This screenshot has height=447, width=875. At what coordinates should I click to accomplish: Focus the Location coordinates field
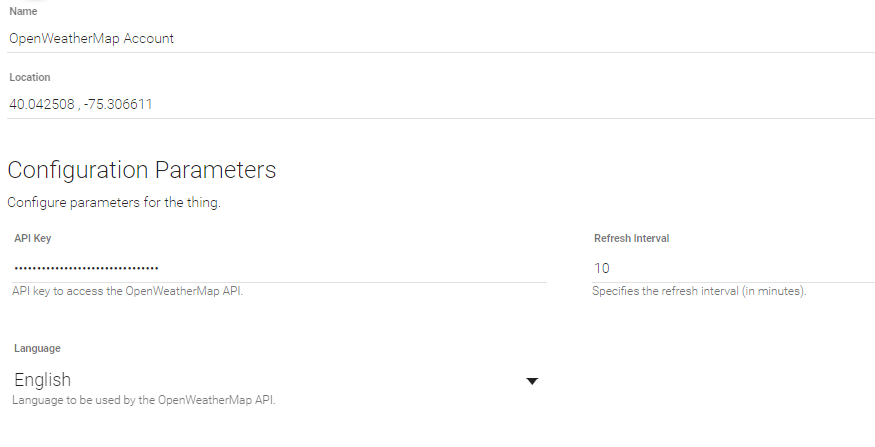coord(440,104)
